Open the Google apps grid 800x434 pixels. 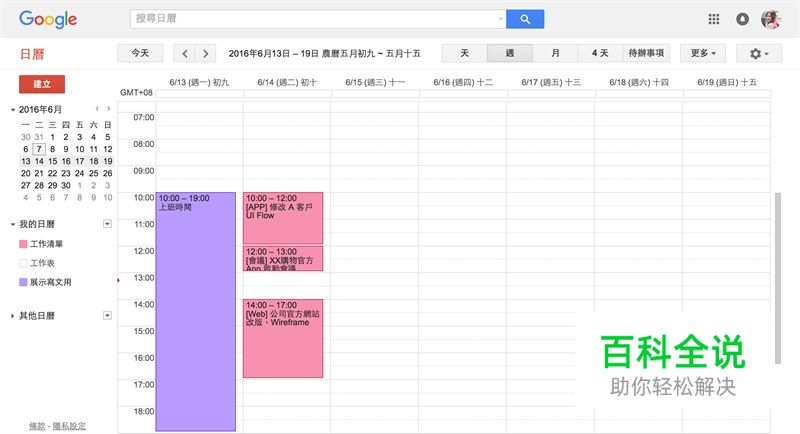point(714,19)
